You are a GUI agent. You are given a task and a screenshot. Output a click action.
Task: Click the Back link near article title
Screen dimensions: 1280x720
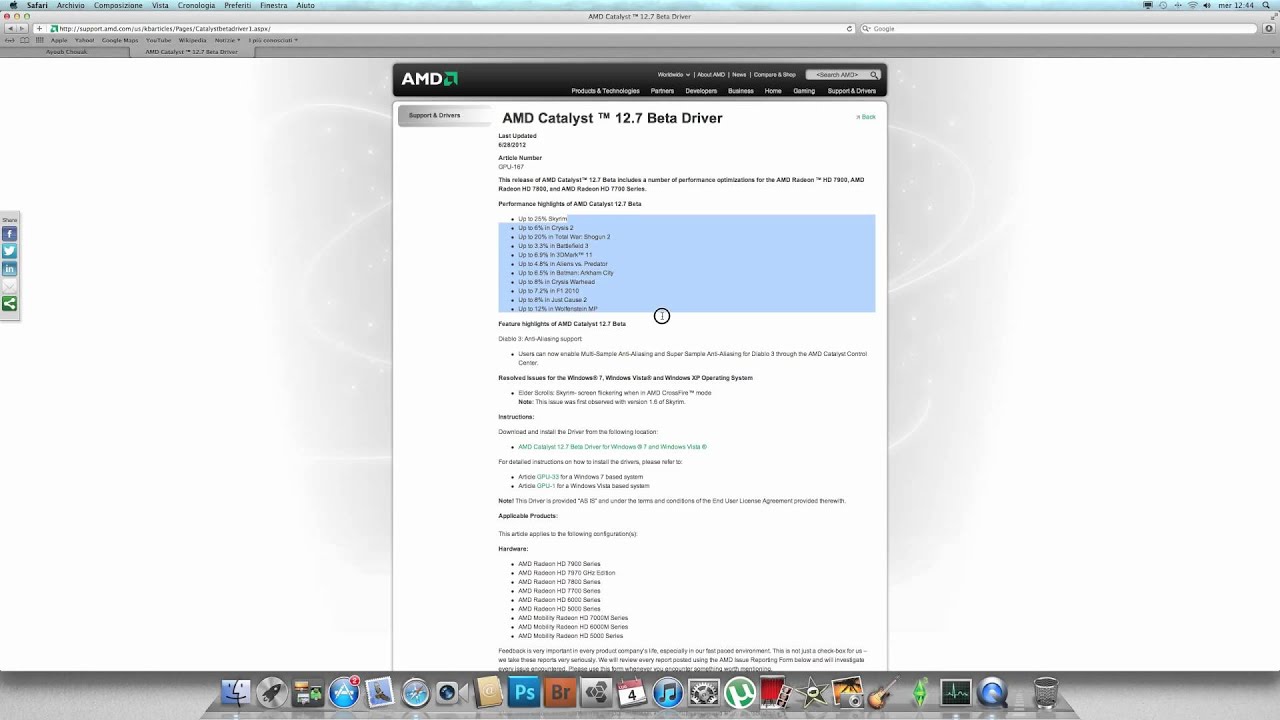(x=866, y=117)
